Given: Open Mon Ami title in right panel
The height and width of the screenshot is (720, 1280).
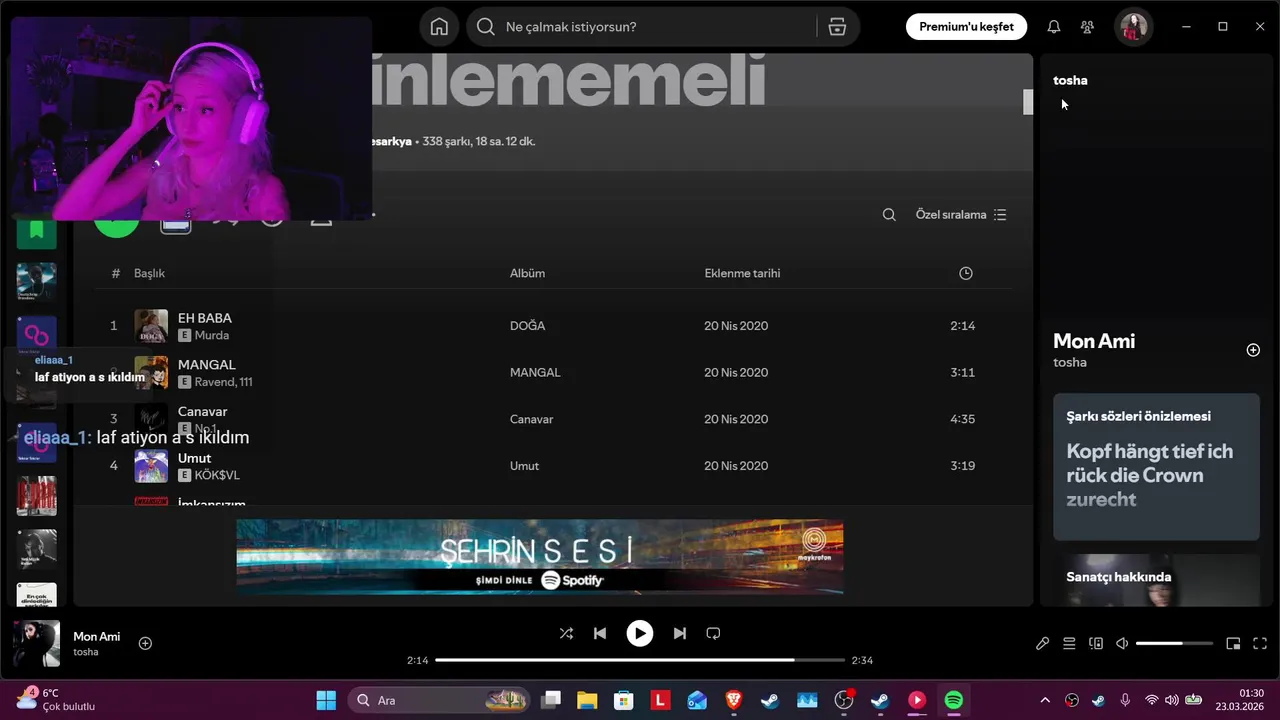Looking at the screenshot, I should pos(1094,341).
